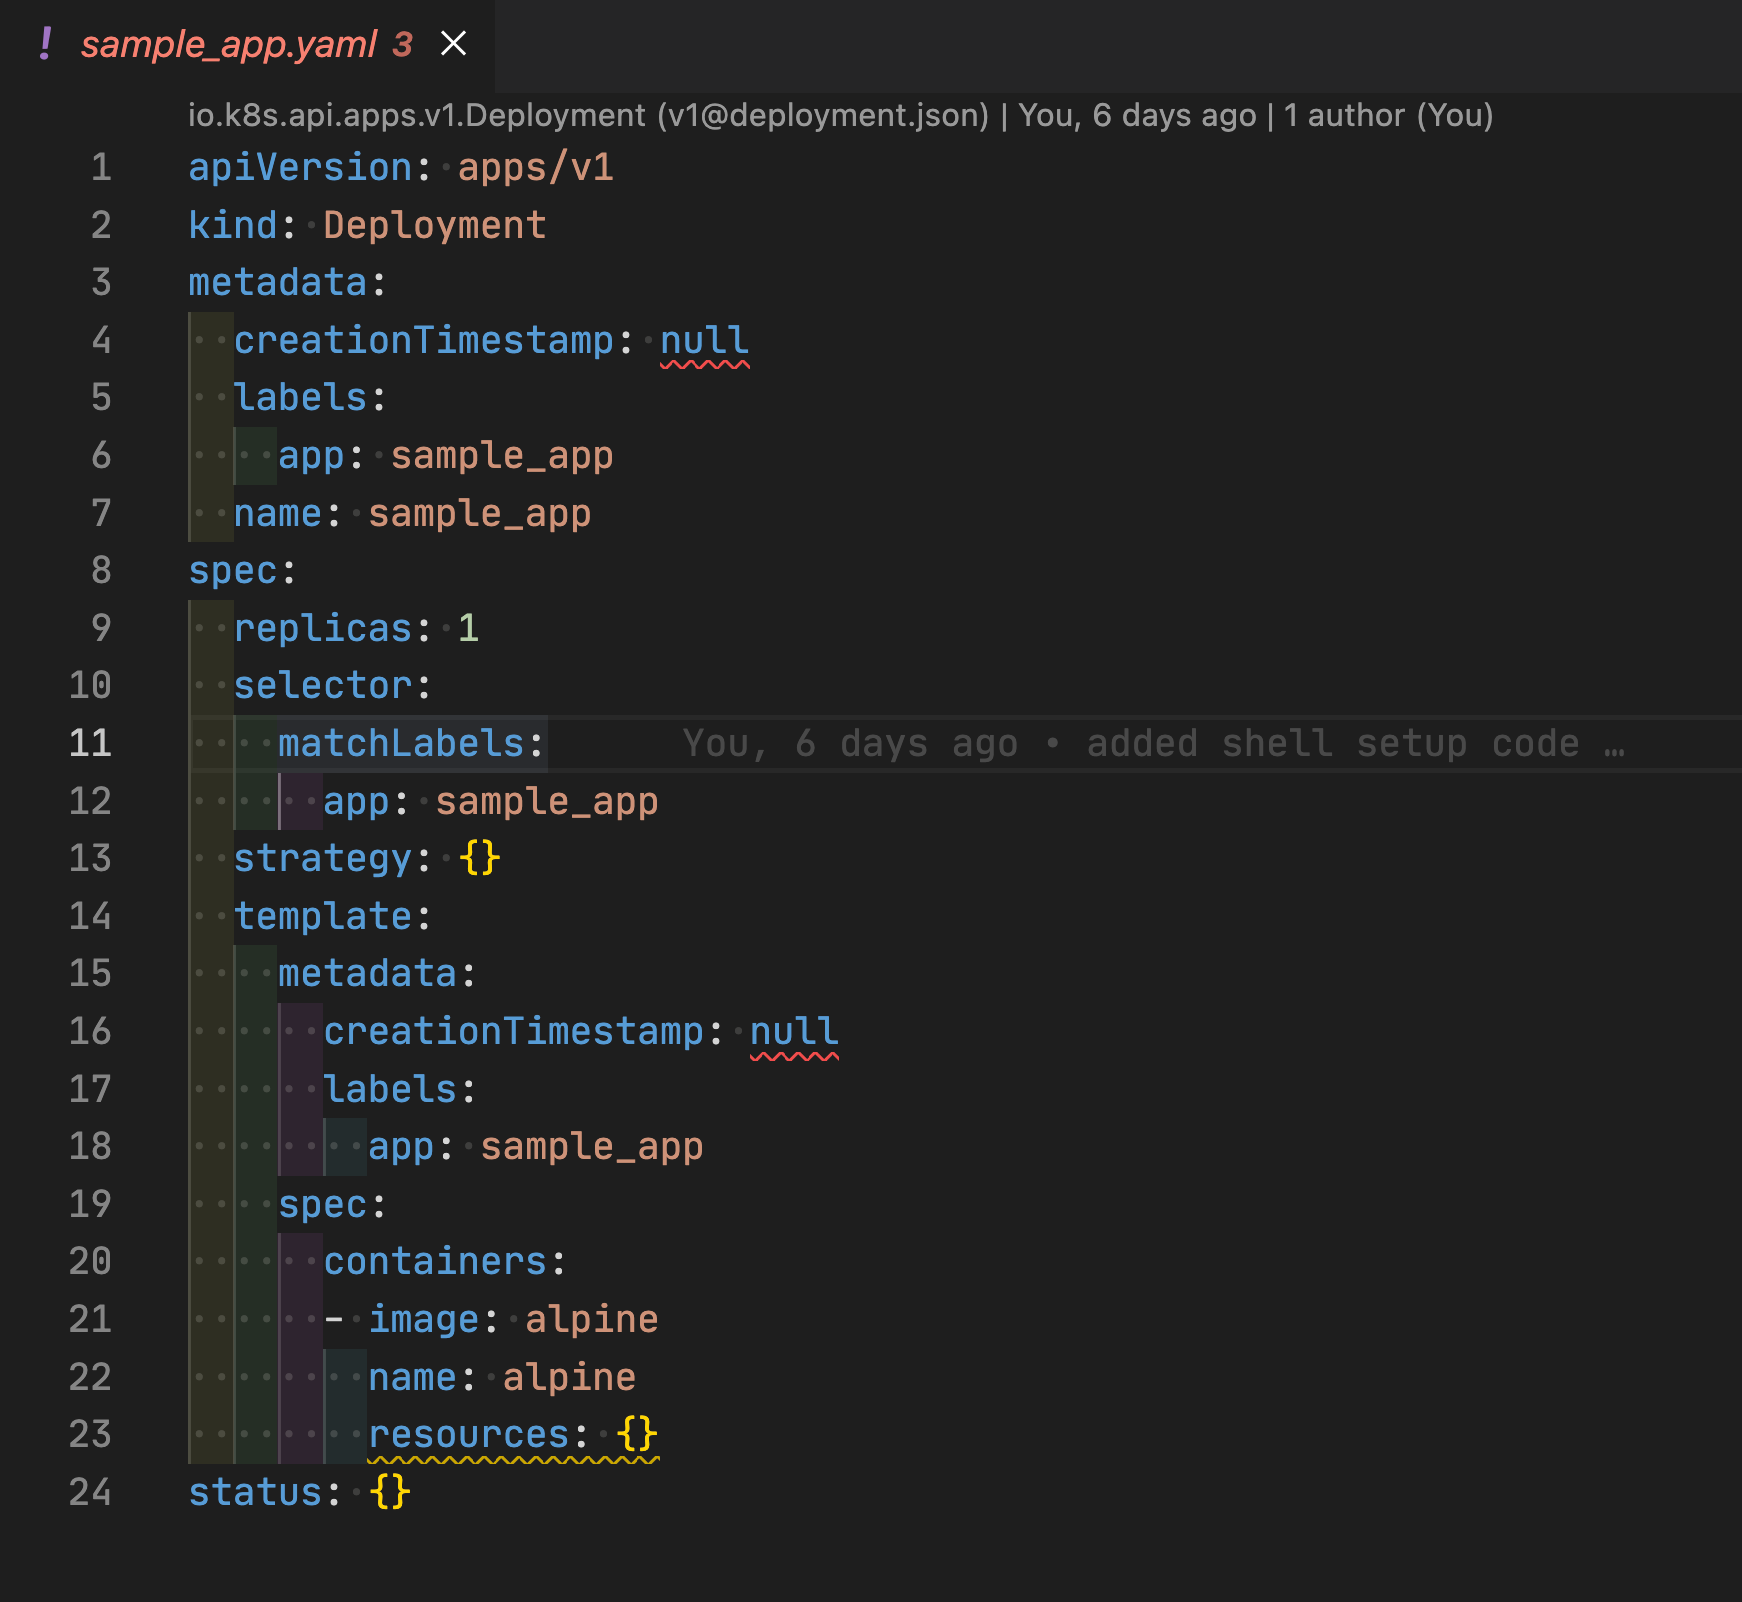
Task: Click the apps/v1 value
Action: 536,167
